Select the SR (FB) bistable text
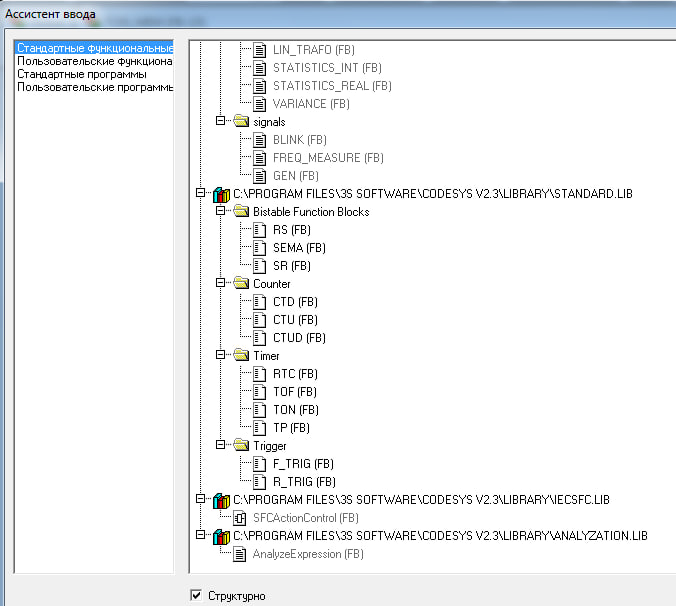 point(292,266)
